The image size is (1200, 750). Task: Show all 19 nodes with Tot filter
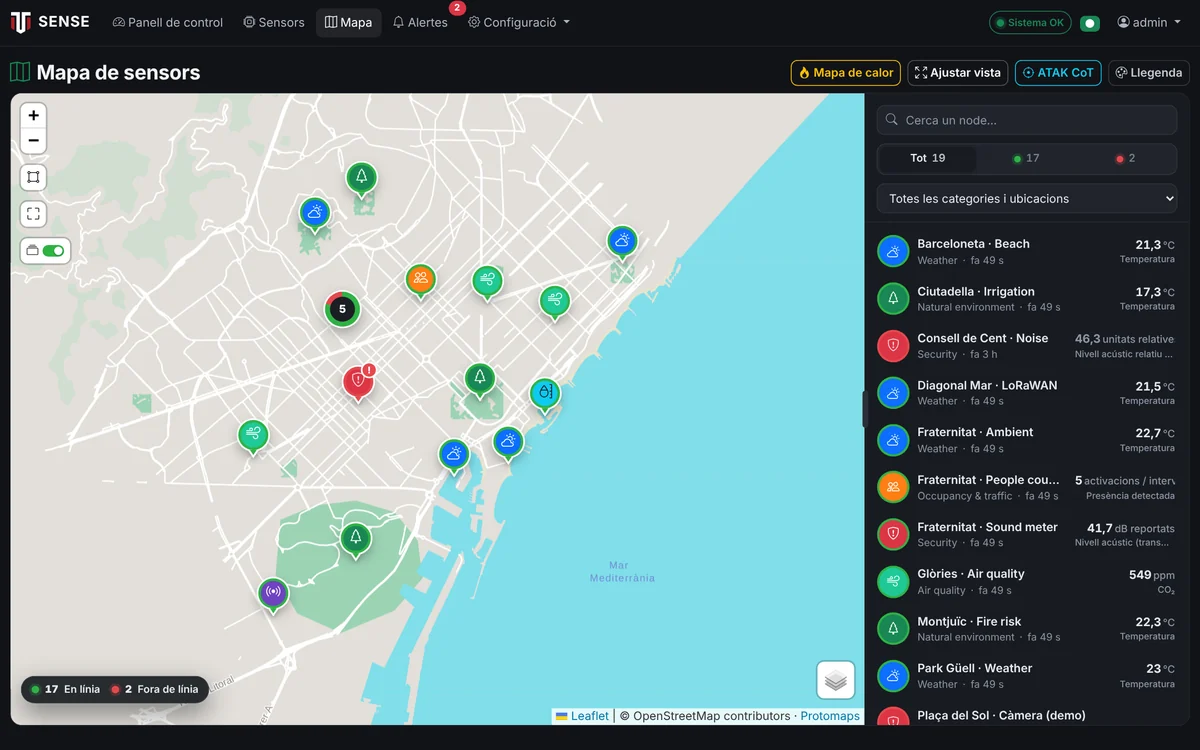[927, 158]
